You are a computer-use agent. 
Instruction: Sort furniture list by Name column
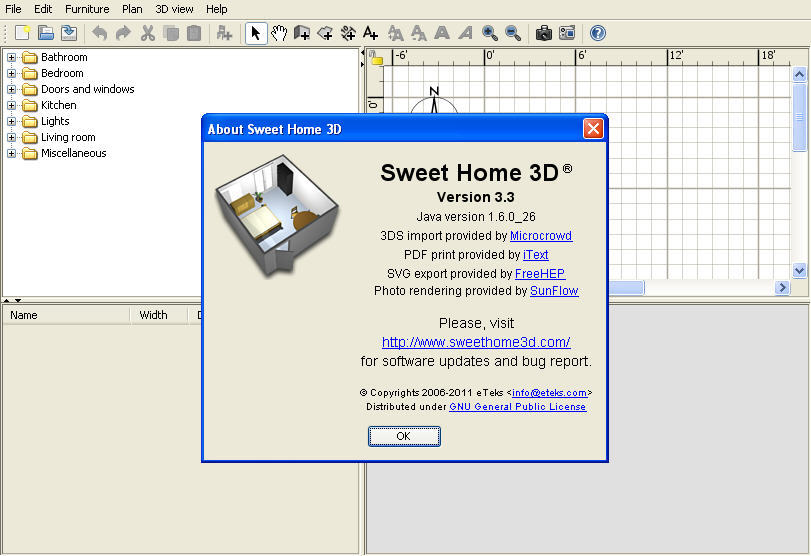(x=66, y=315)
